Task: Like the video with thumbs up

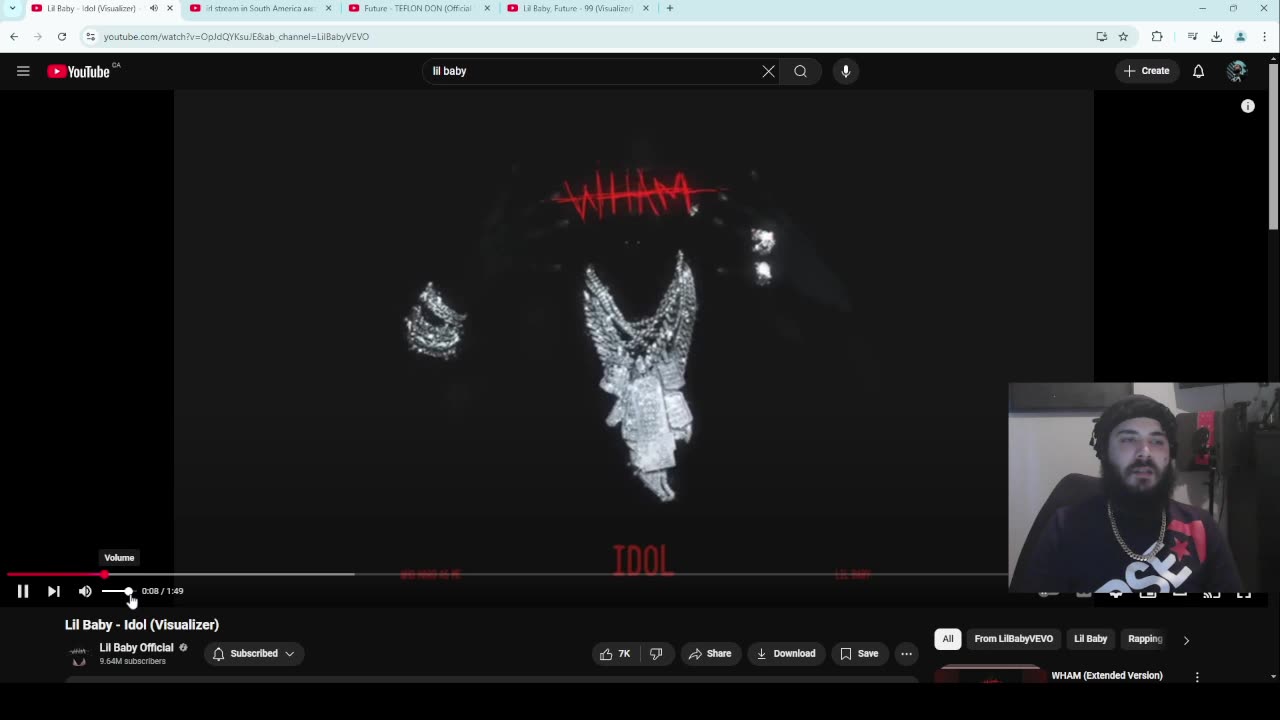Action: tap(615, 654)
